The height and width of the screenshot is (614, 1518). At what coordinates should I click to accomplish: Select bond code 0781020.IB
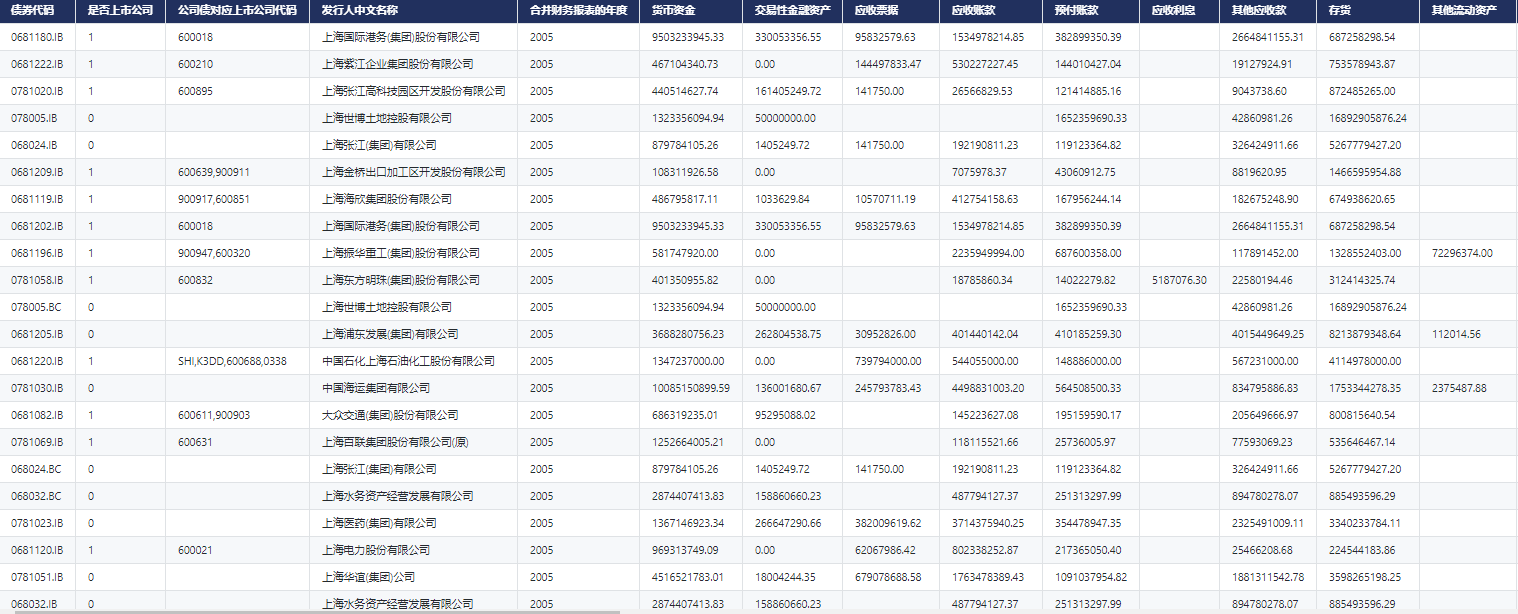click(x=37, y=91)
